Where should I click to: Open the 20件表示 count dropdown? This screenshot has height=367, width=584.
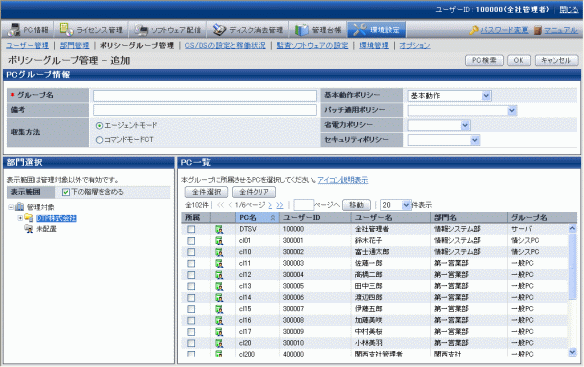point(396,205)
